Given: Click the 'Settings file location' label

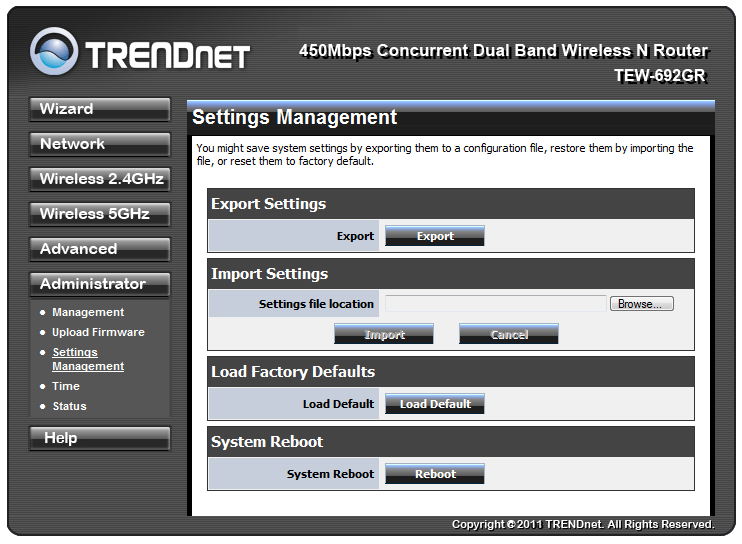Looking at the screenshot, I should 316,304.
